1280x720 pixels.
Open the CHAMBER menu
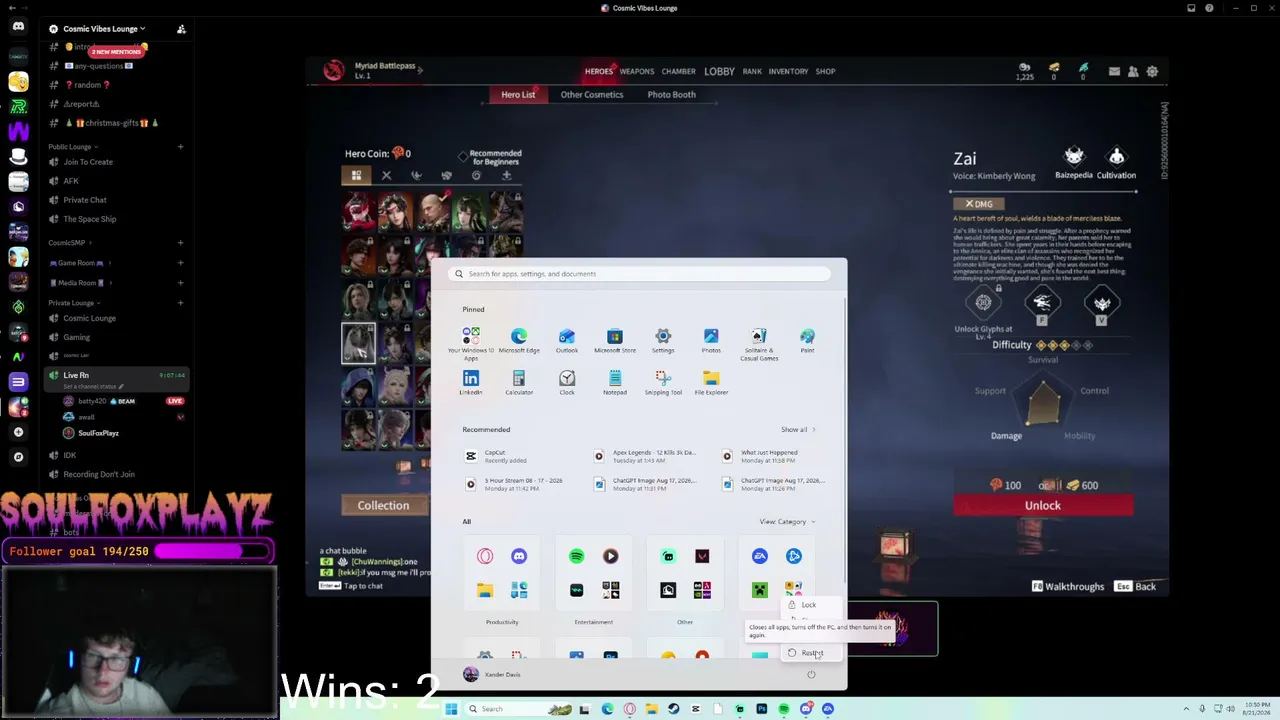(678, 72)
